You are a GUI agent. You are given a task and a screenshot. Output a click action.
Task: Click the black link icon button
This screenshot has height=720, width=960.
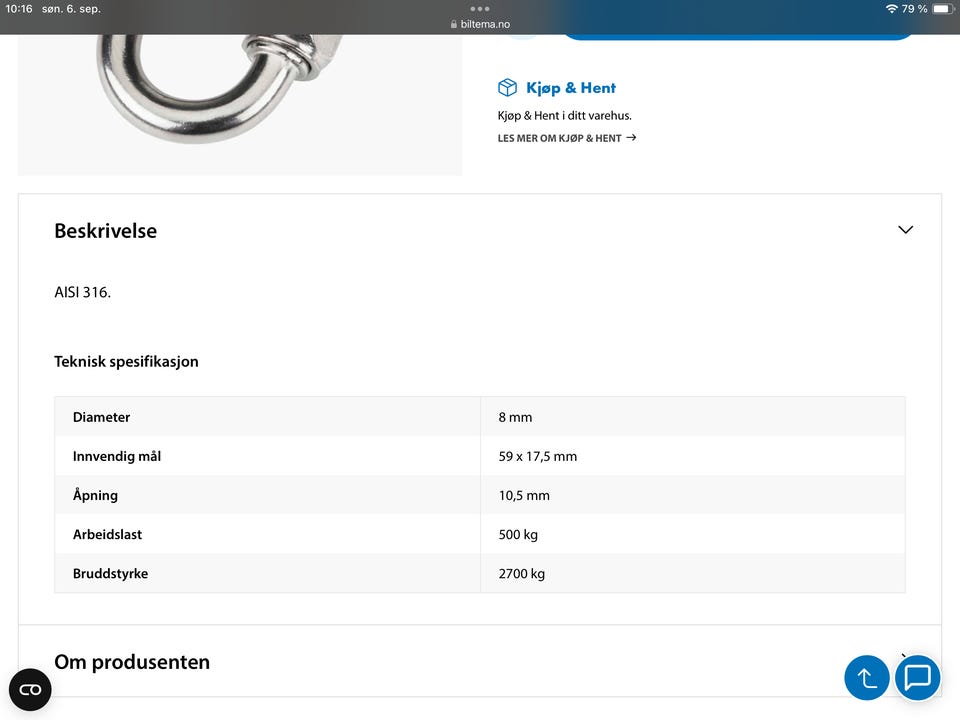pyautogui.click(x=30, y=690)
